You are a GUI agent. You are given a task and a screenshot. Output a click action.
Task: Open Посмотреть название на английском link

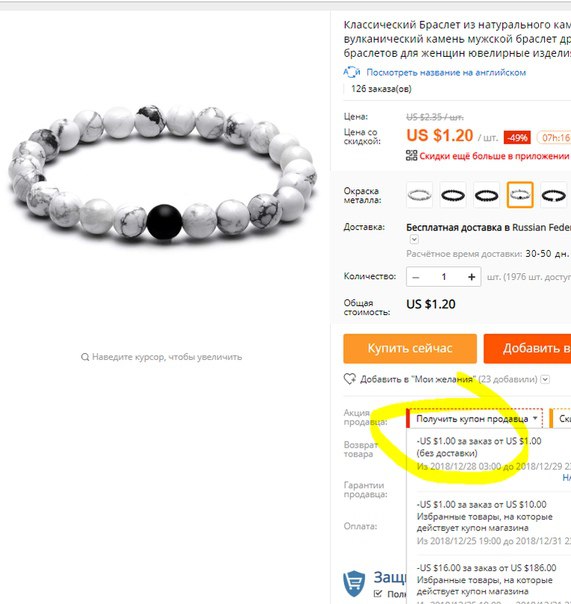(446, 72)
